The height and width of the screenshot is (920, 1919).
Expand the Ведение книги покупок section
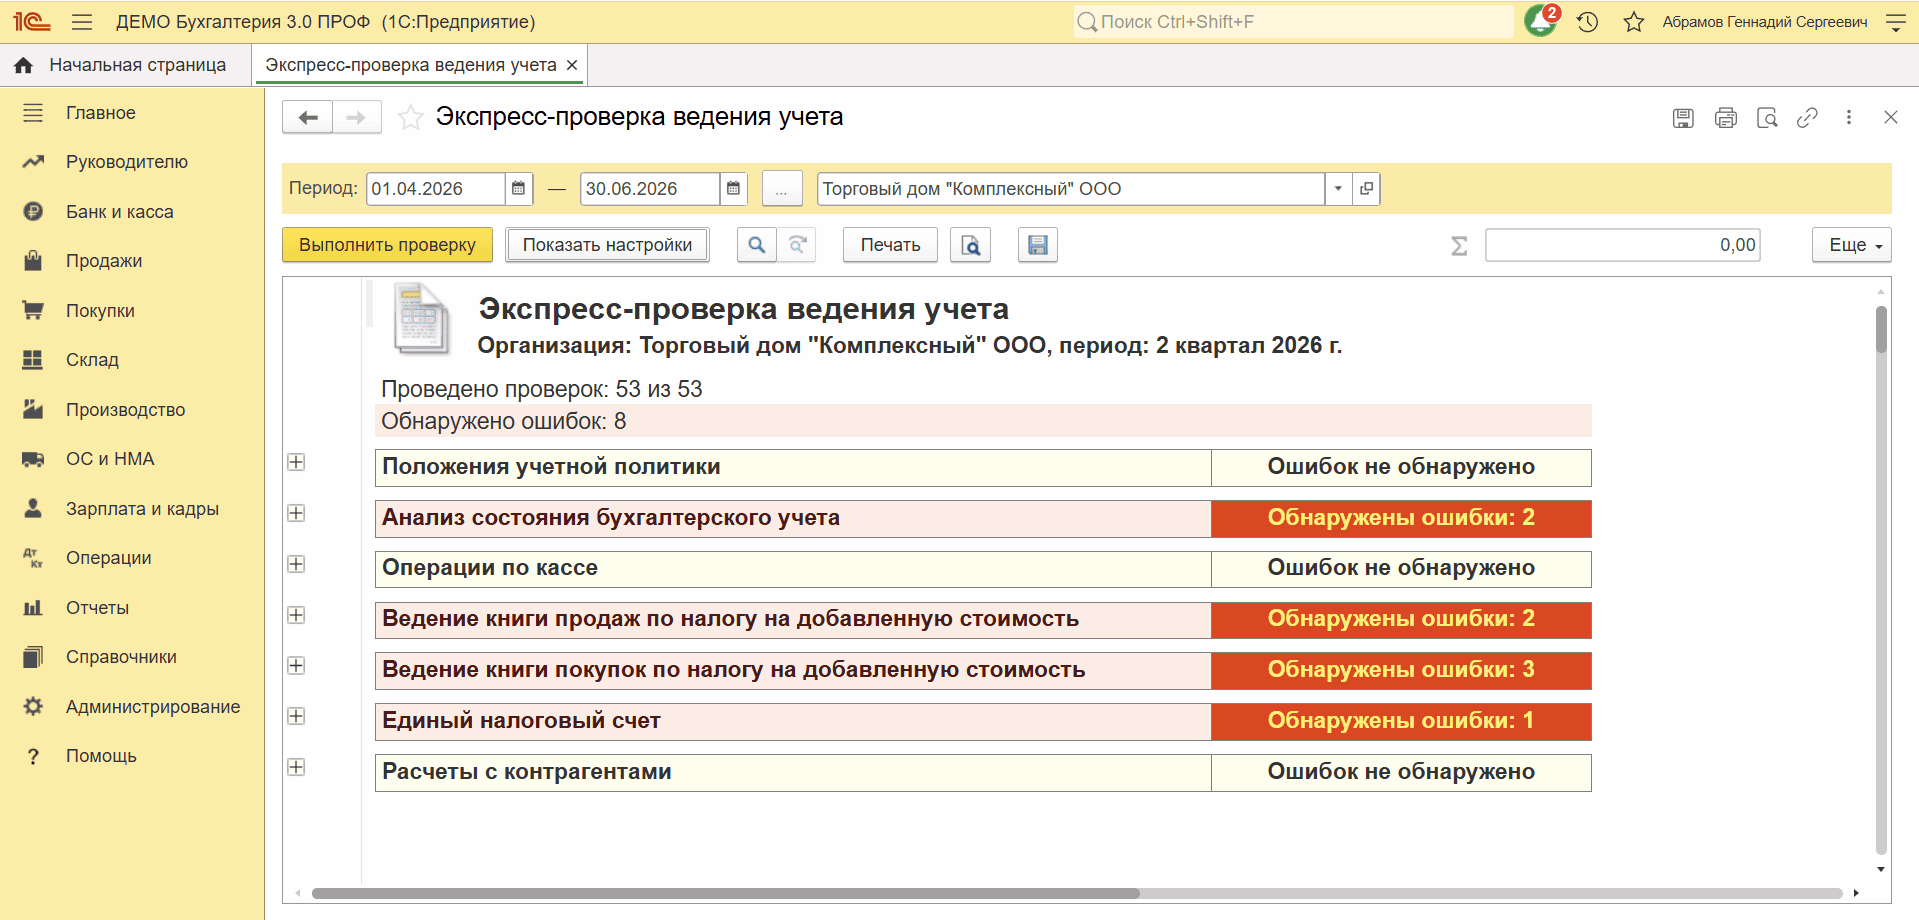click(296, 666)
